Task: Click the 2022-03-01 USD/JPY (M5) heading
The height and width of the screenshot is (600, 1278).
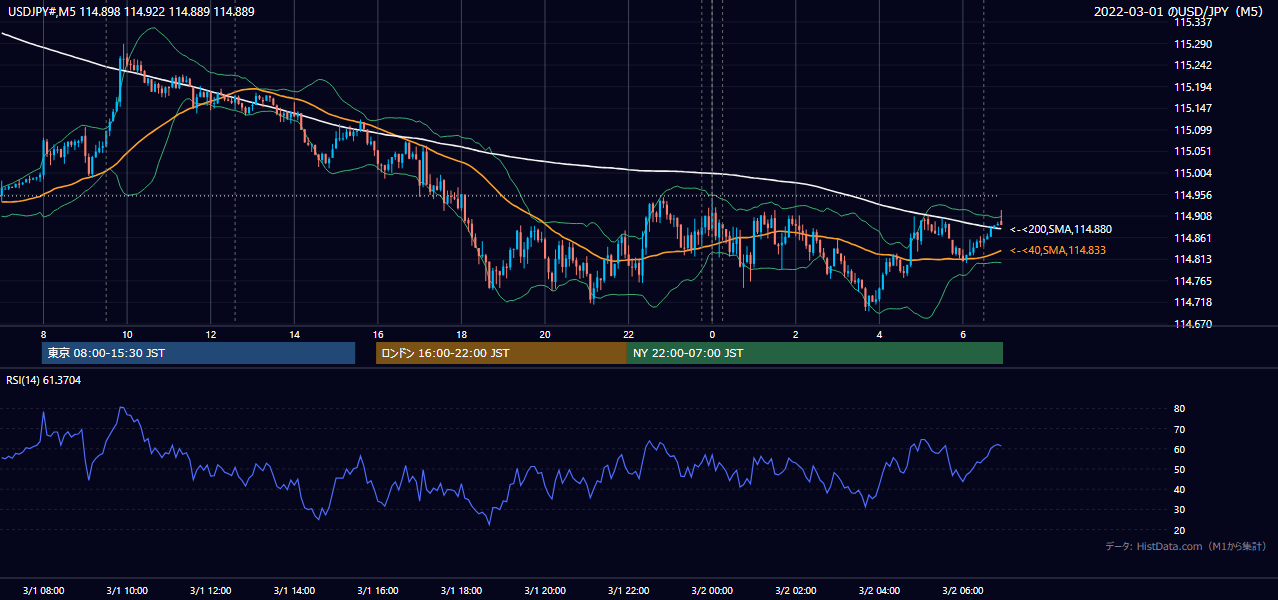Action: point(1180,12)
